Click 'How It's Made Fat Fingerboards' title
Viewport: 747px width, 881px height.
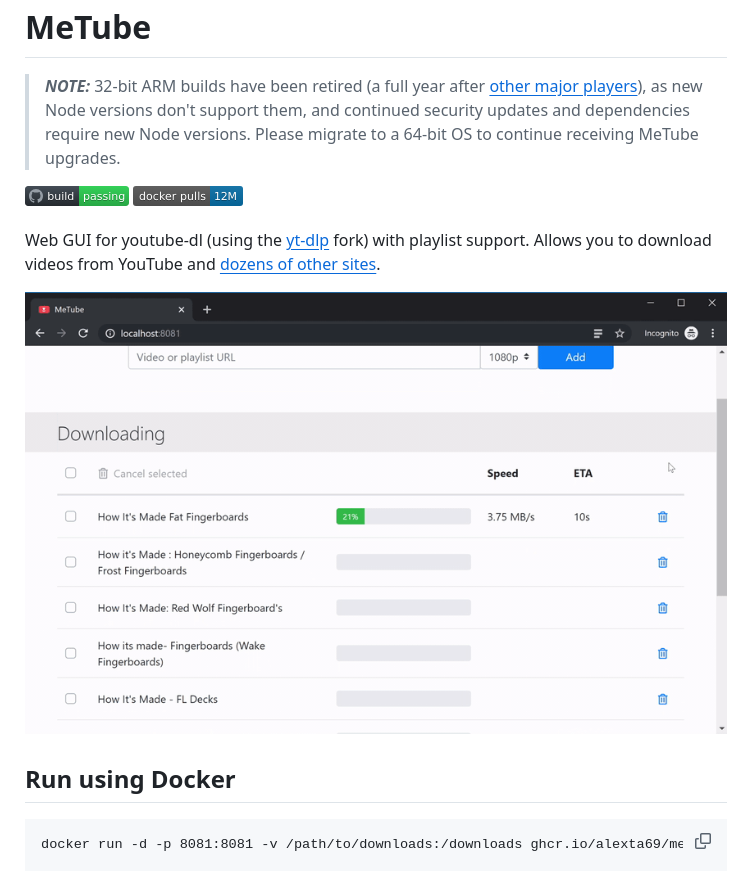(x=173, y=517)
